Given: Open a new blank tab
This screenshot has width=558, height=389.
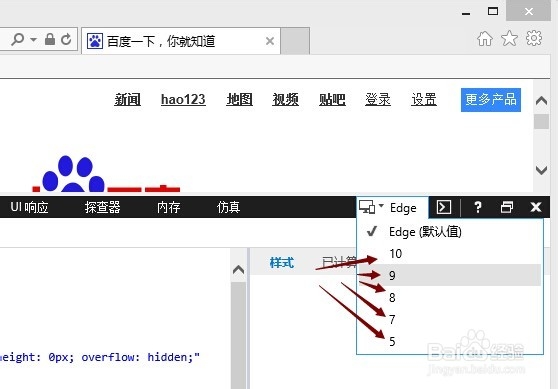Looking at the screenshot, I should click(x=295, y=41).
